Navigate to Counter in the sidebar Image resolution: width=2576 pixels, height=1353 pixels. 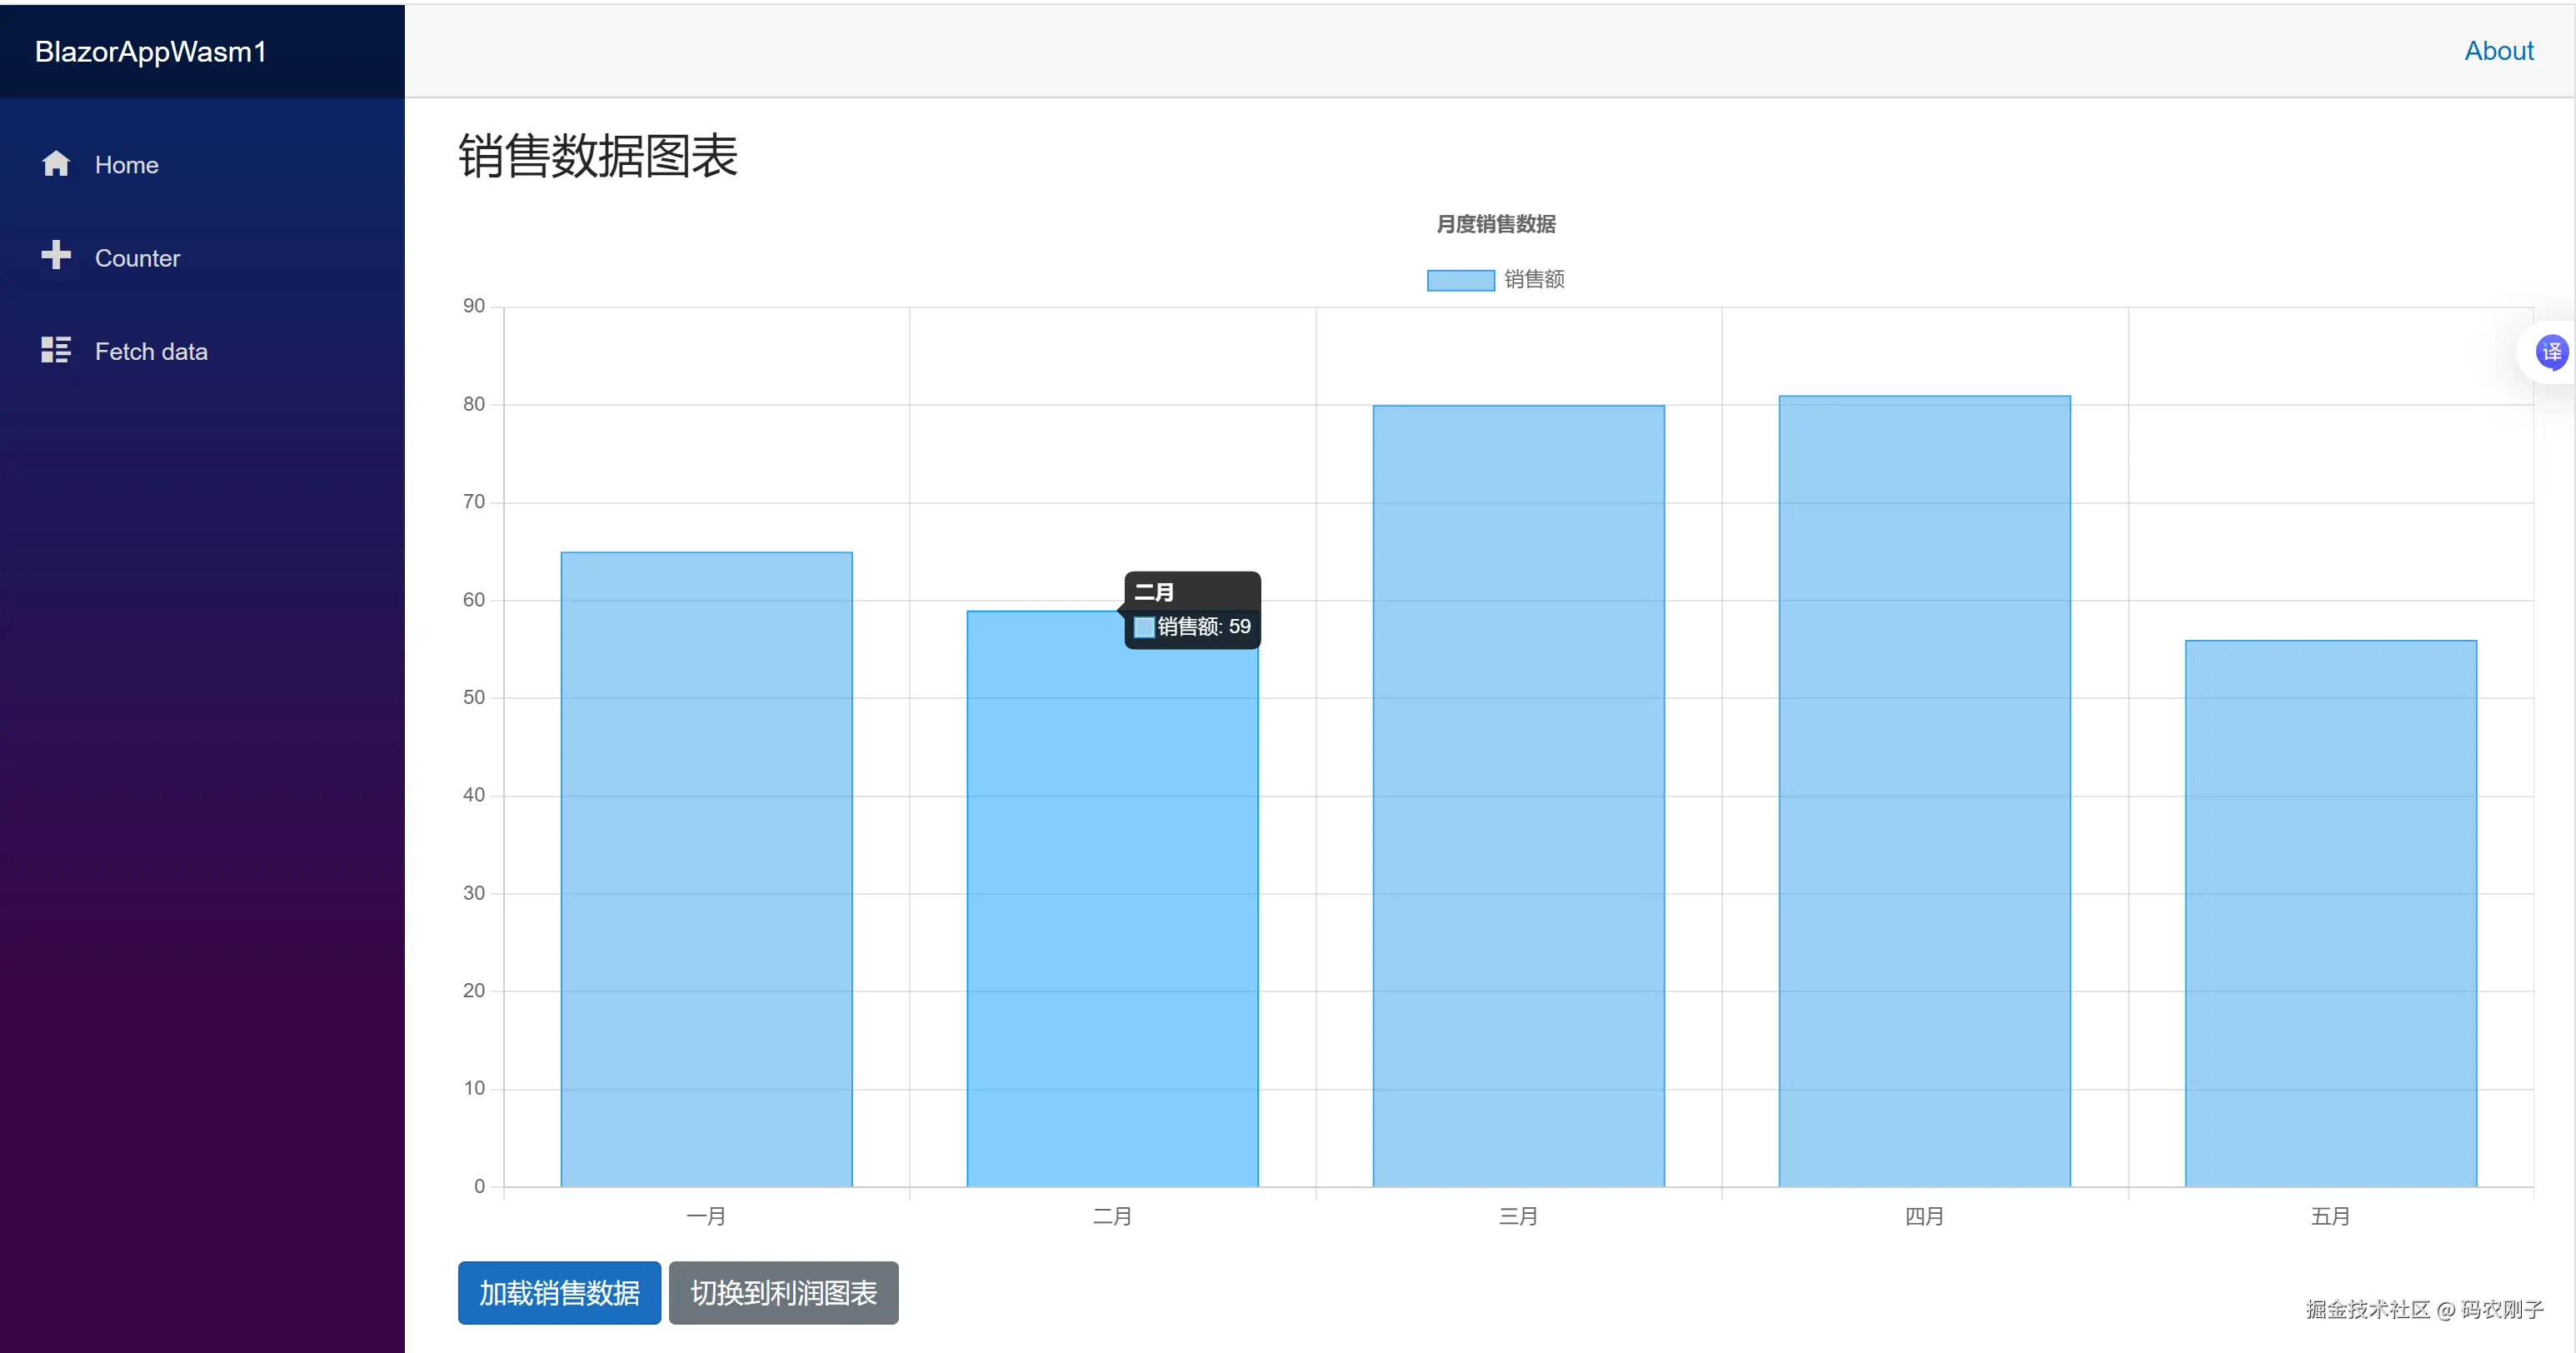[138, 257]
